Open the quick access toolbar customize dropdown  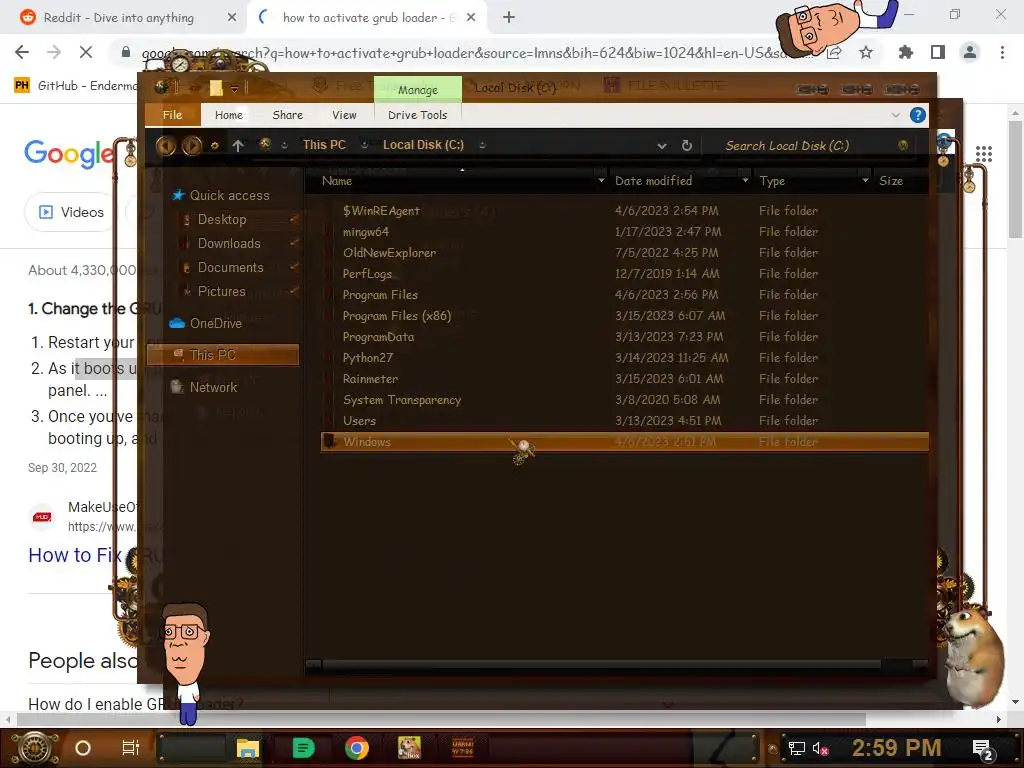pyautogui.click(x=234, y=88)
